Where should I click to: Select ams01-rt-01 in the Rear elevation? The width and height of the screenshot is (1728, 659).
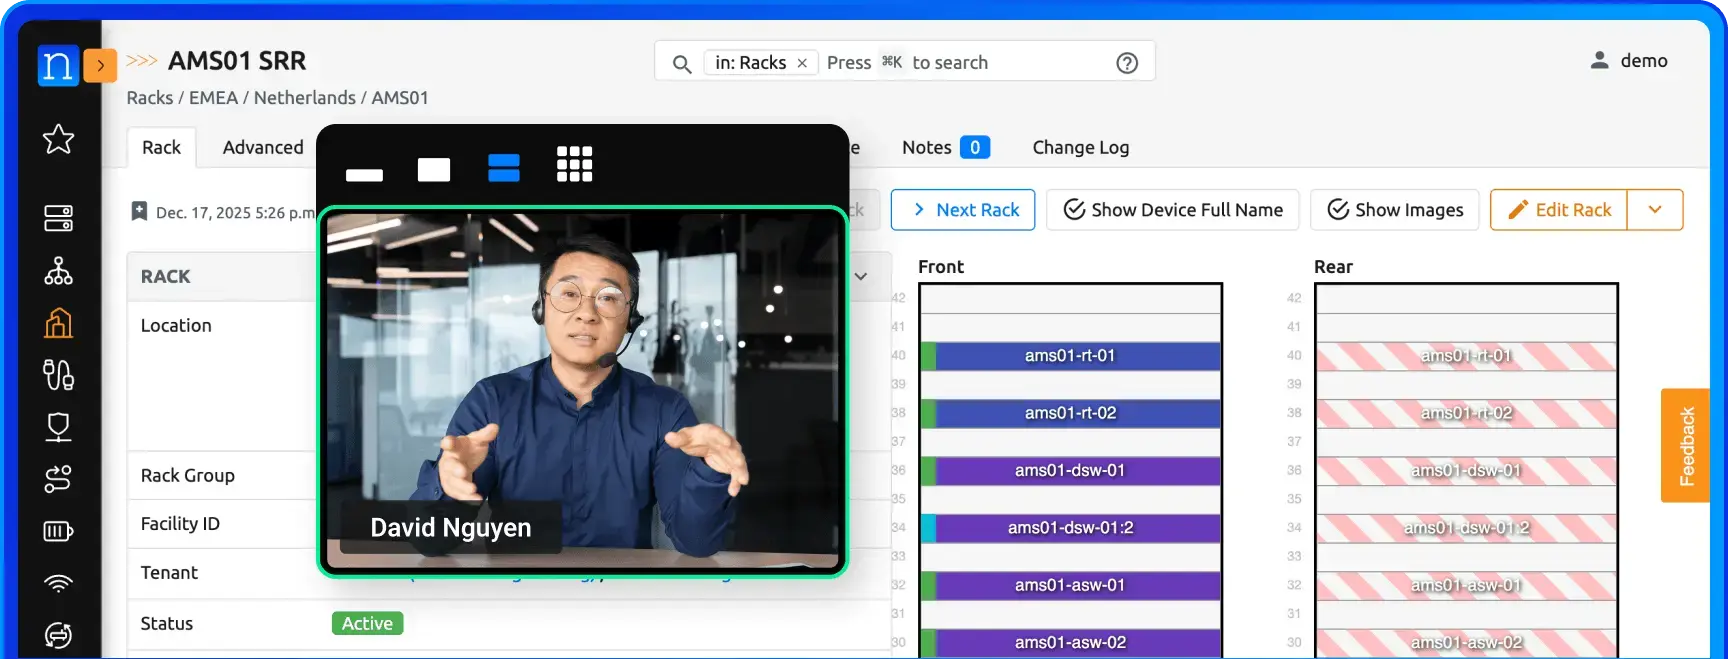point(1466,356)
